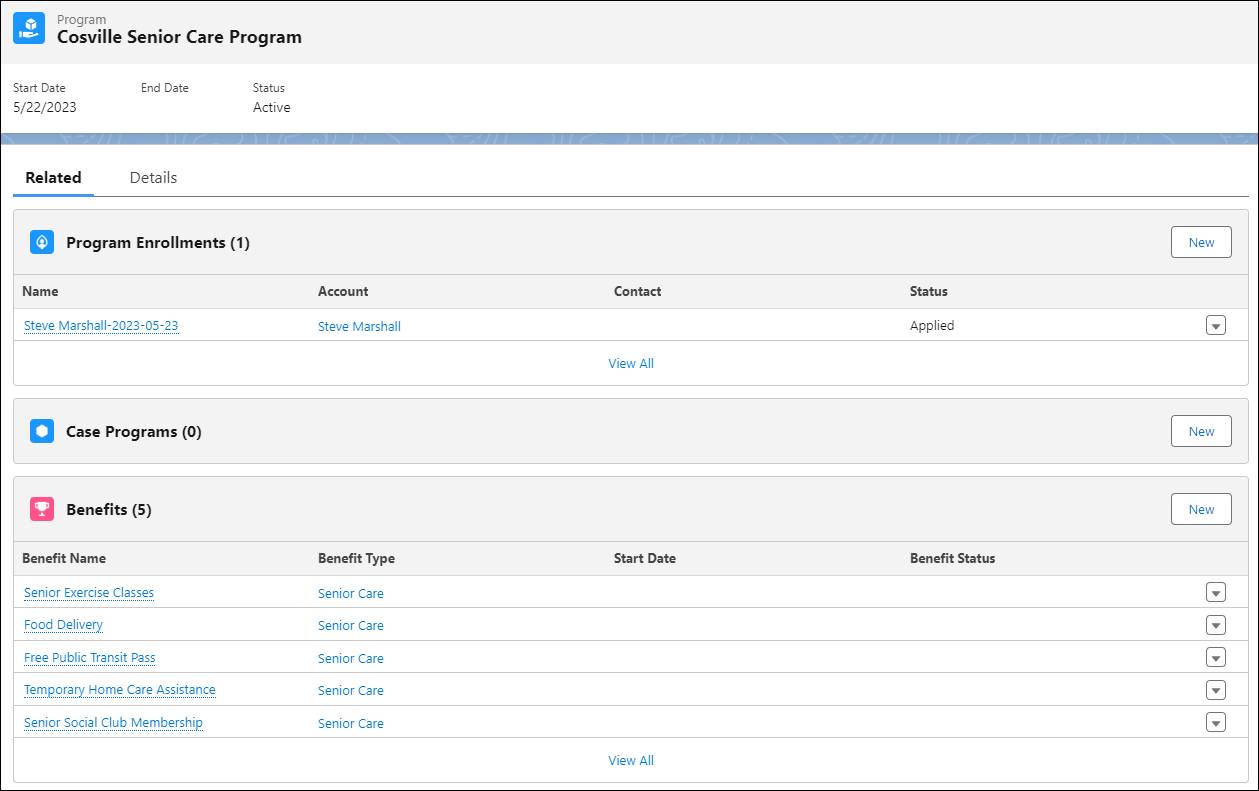Open Senior Care type for Senior Exercise Classes
1259x791 pixels.
point(351,593)
